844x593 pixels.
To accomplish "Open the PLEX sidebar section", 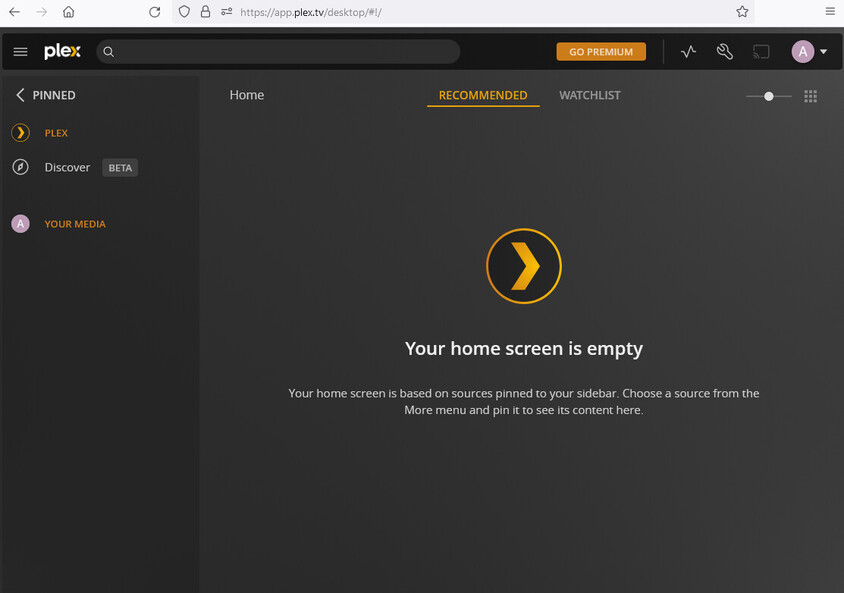I will pyautogui.click(x=56, y=133).
